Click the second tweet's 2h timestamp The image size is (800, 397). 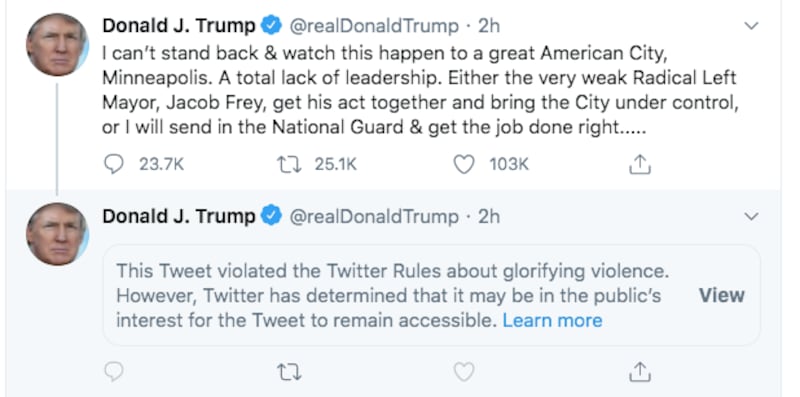coord(489,217)
